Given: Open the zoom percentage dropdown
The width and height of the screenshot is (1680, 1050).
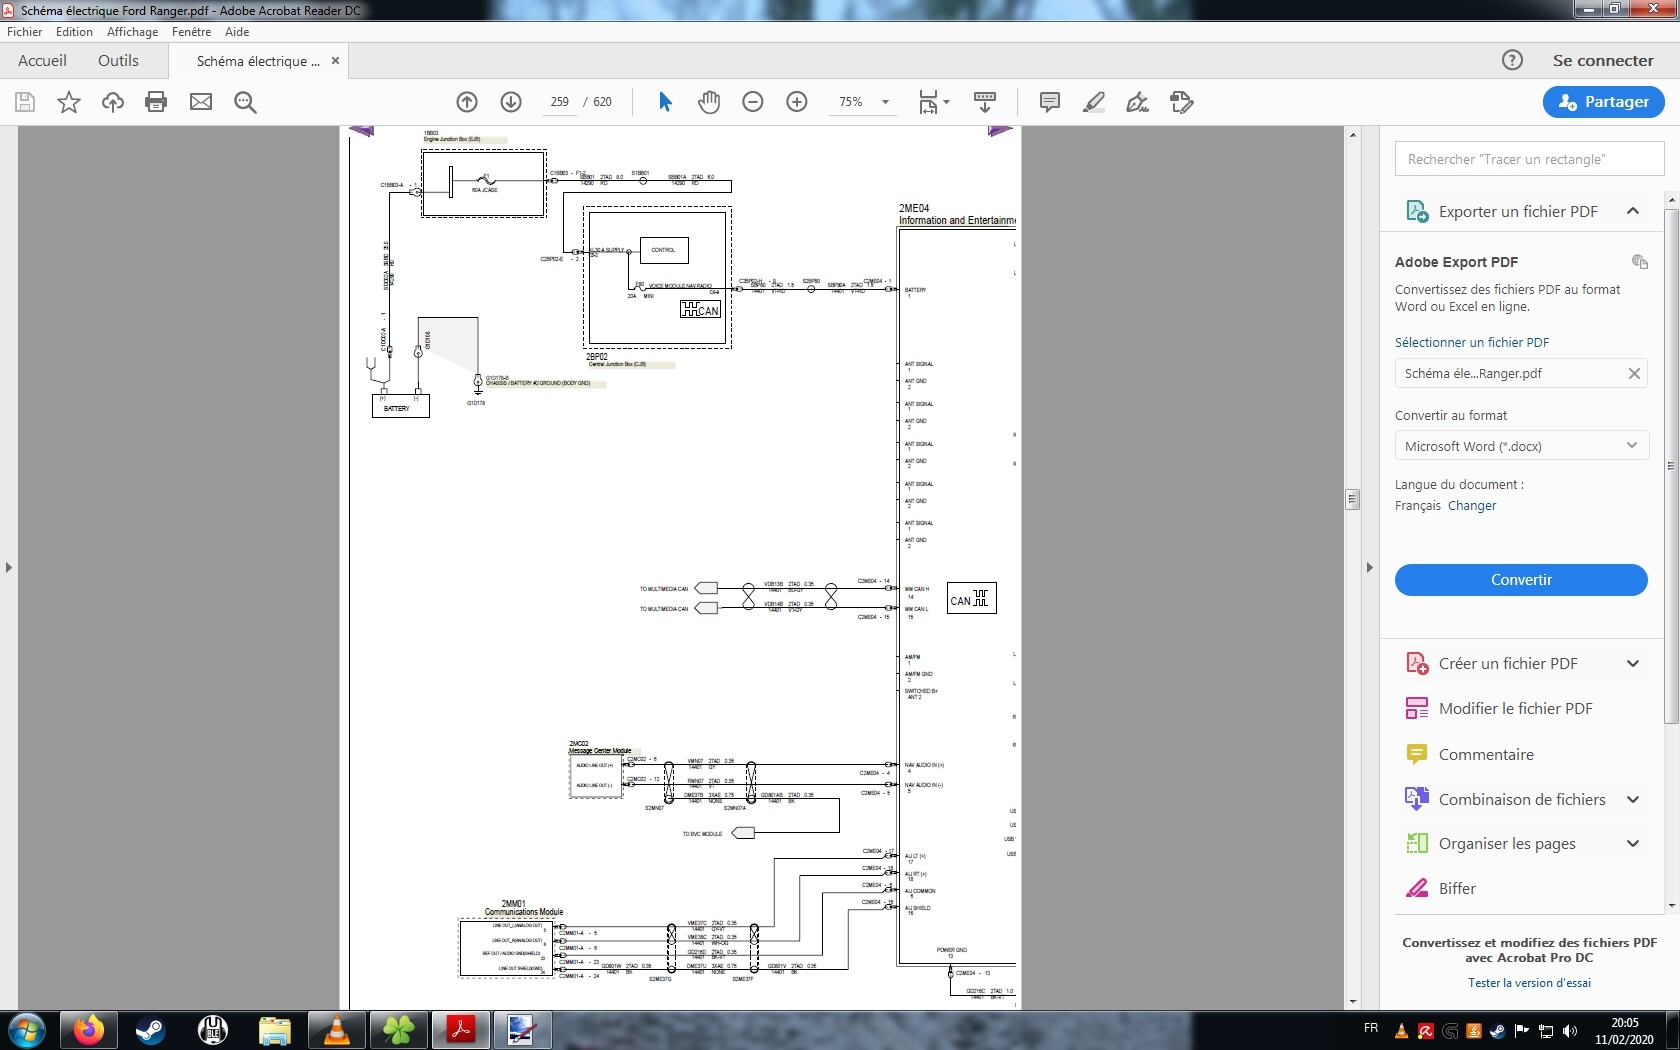Looking at the screenshot, I should (x=885, y=102).
